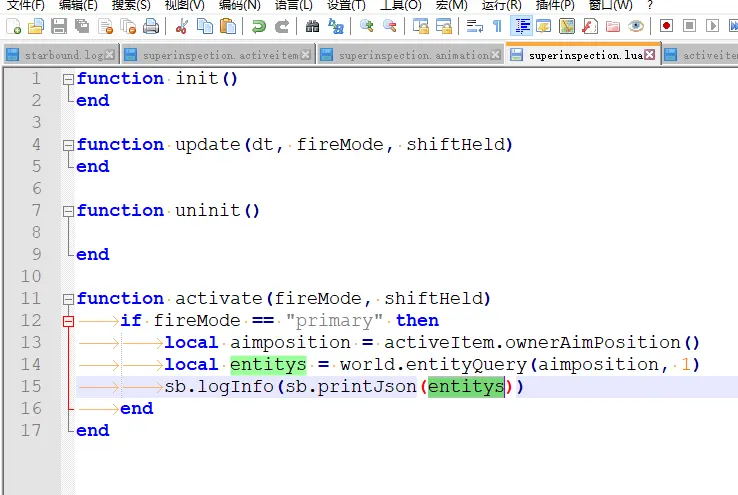Click sb.logInfo in line 15
The height and width of the screenshot is (495, 738).
pos(219,387)
